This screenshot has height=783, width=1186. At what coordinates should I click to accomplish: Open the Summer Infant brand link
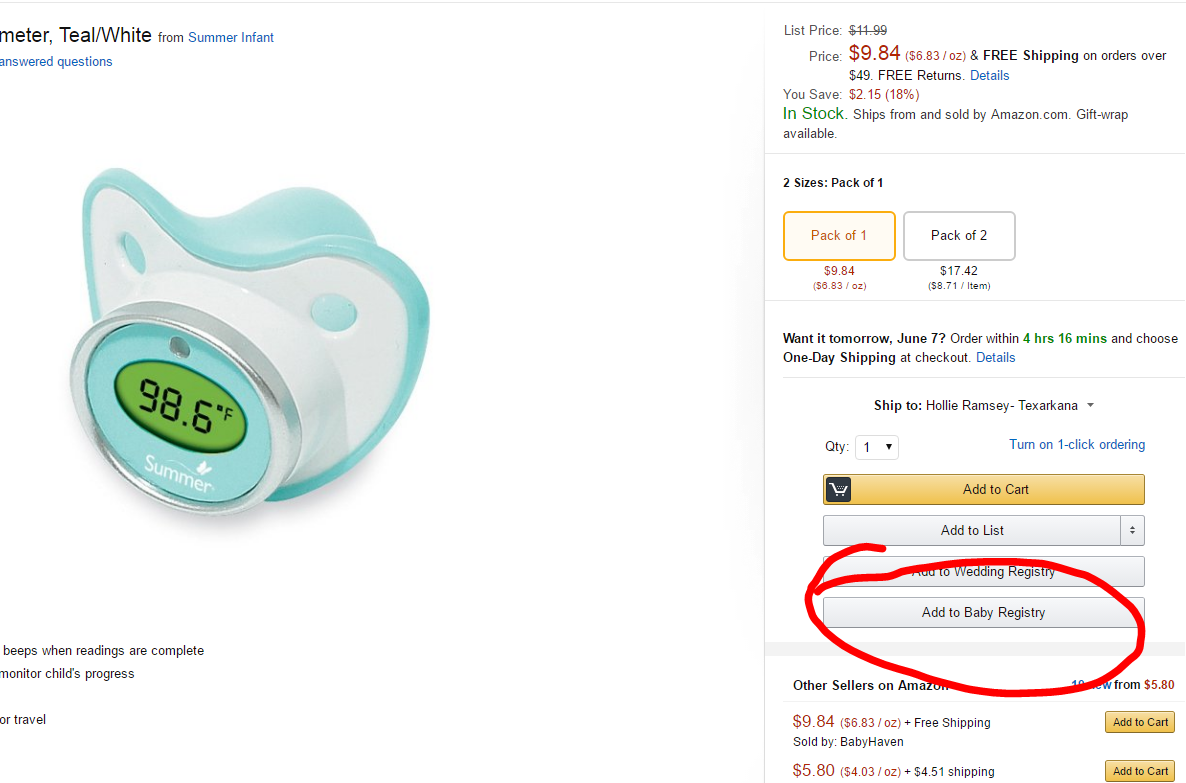point(230,37)
